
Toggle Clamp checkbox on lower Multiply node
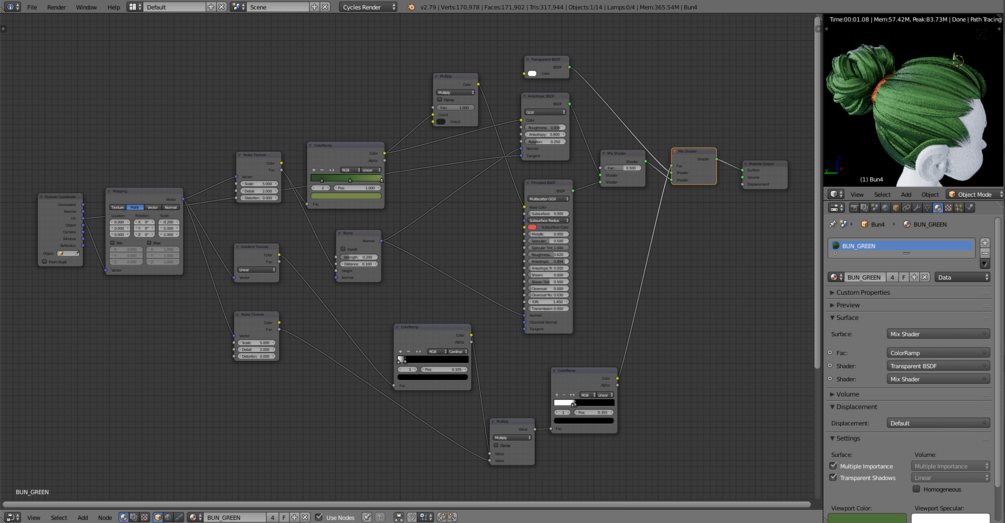click(x=496, y=445)
